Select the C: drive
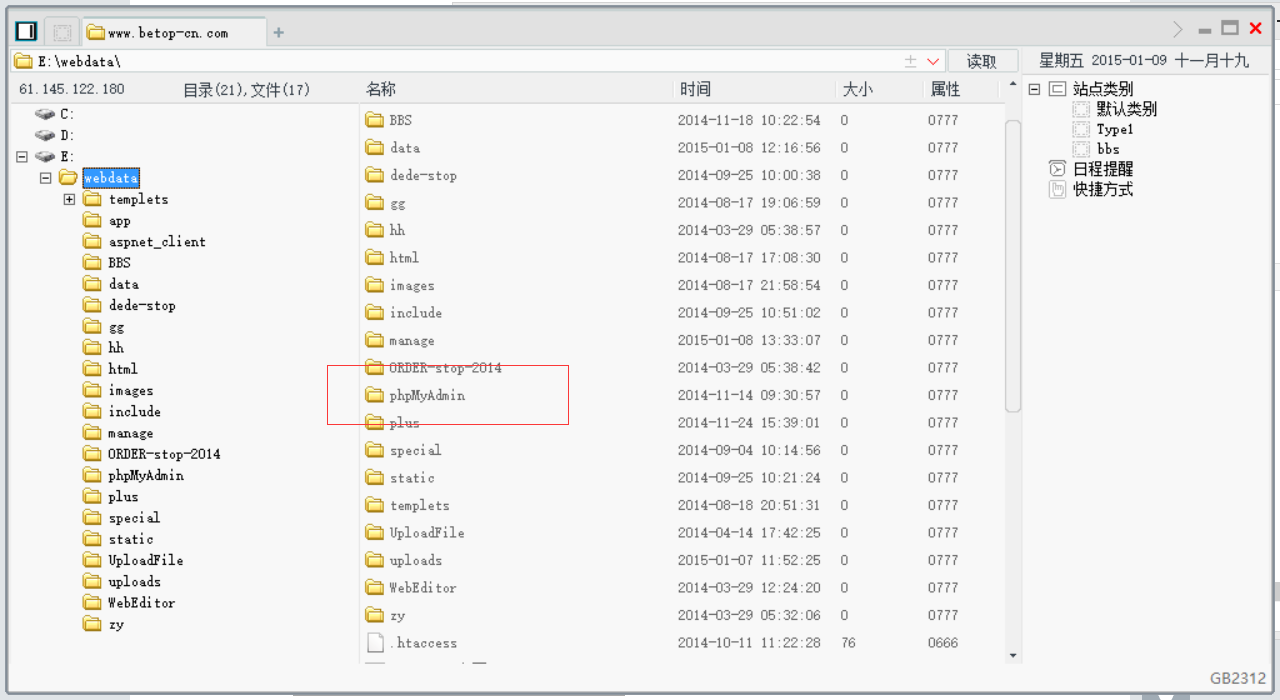 click(x=66, y=114)
